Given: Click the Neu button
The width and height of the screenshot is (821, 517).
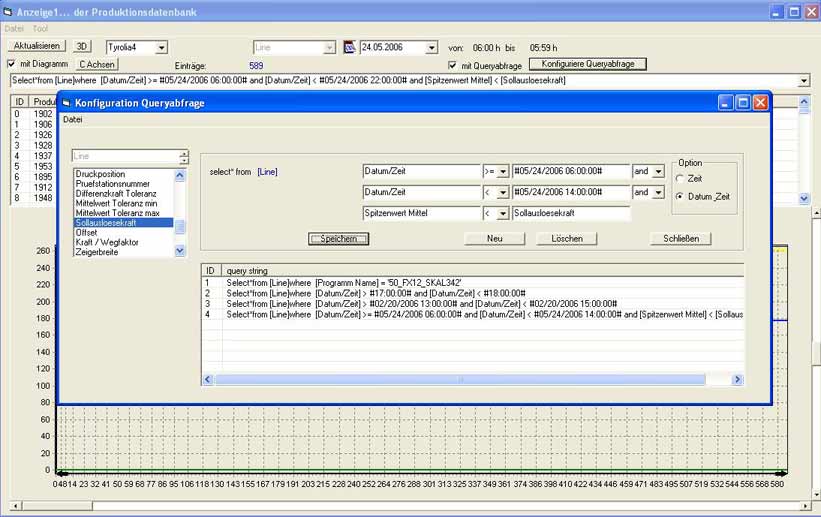Looking at the screenshot, I should click(x=494, y=239).
